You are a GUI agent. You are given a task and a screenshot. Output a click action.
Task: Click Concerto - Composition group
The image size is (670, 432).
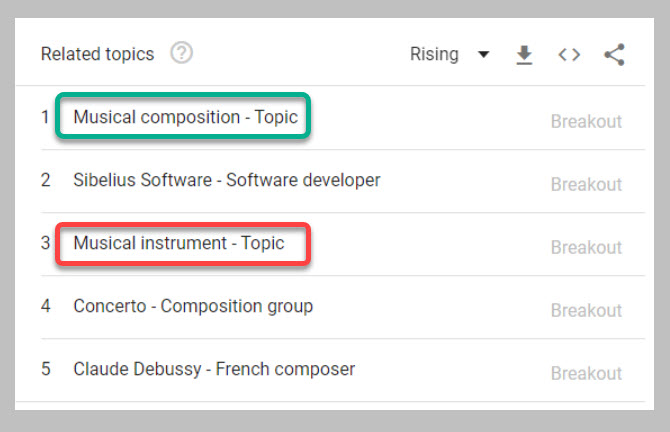click(x=193, y=306)
